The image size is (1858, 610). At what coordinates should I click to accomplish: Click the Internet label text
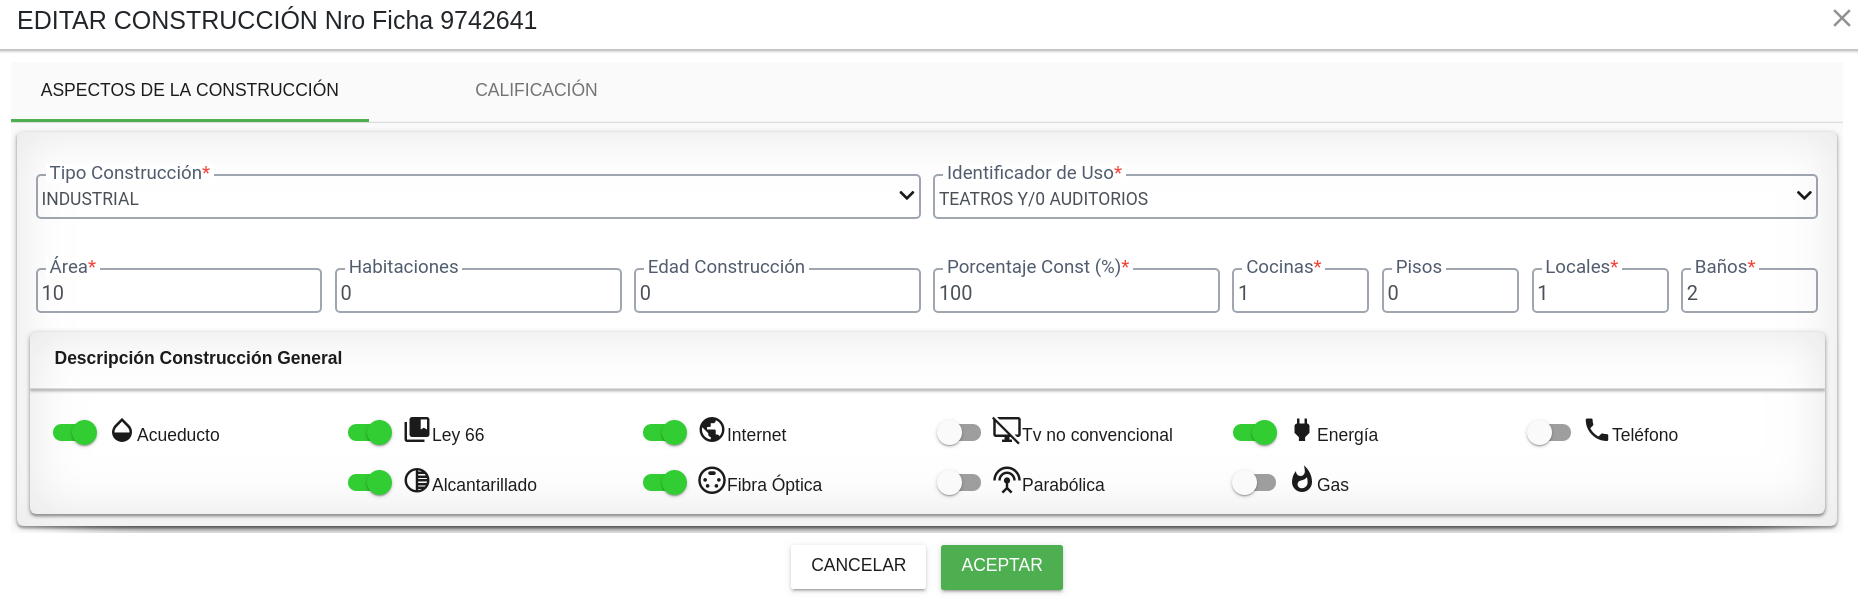tap(756, 435)
